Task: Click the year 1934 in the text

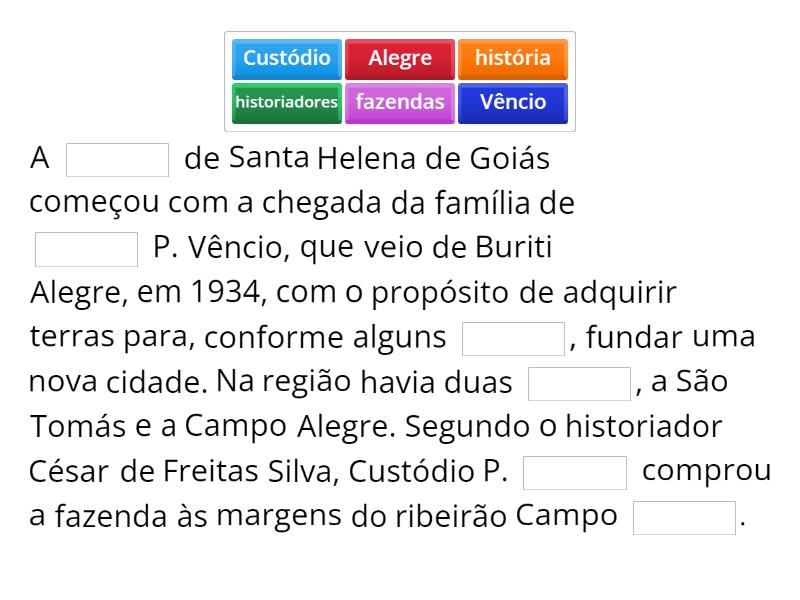Action: point(227,293)
